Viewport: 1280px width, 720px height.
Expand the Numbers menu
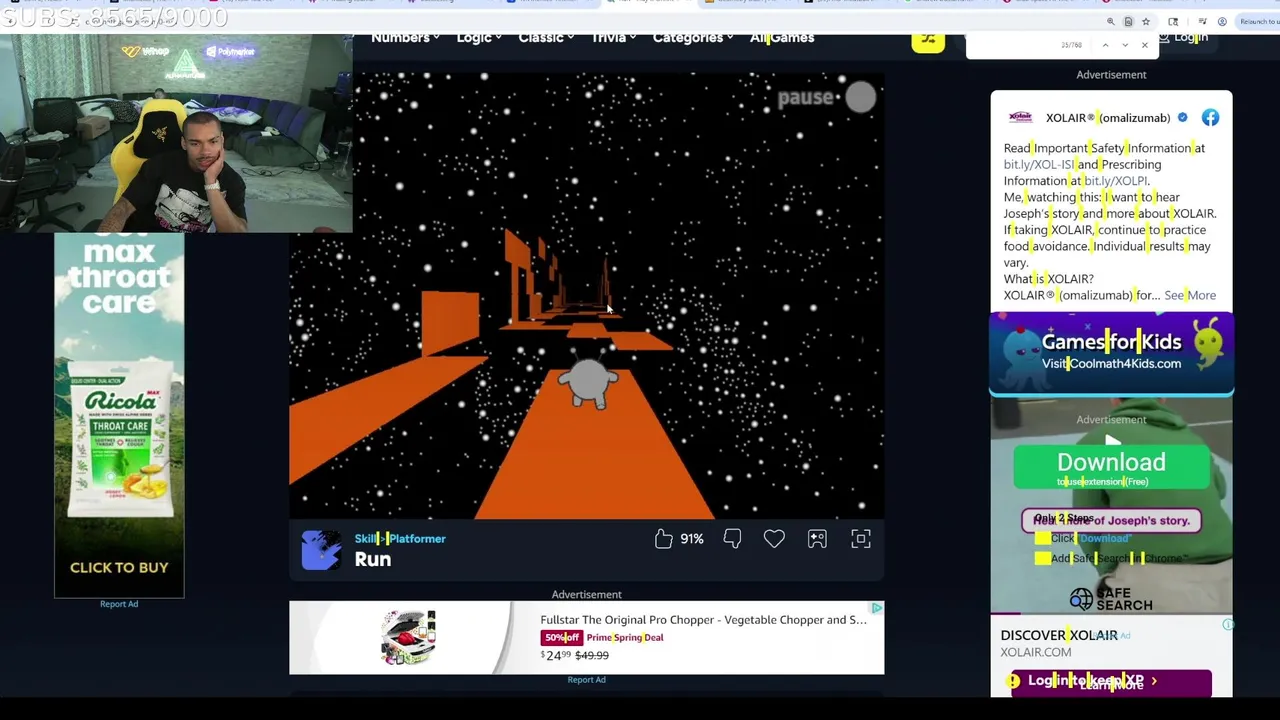click(x=405, y=38)
